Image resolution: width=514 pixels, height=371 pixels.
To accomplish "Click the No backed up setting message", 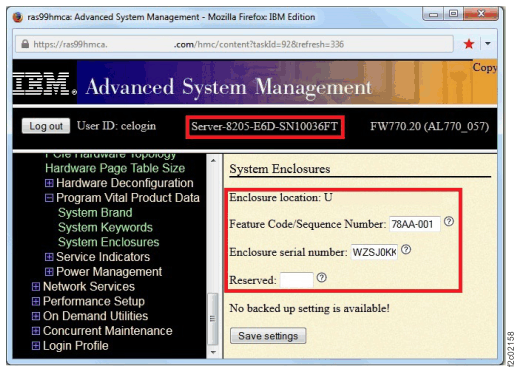I will tap(309, 308).
